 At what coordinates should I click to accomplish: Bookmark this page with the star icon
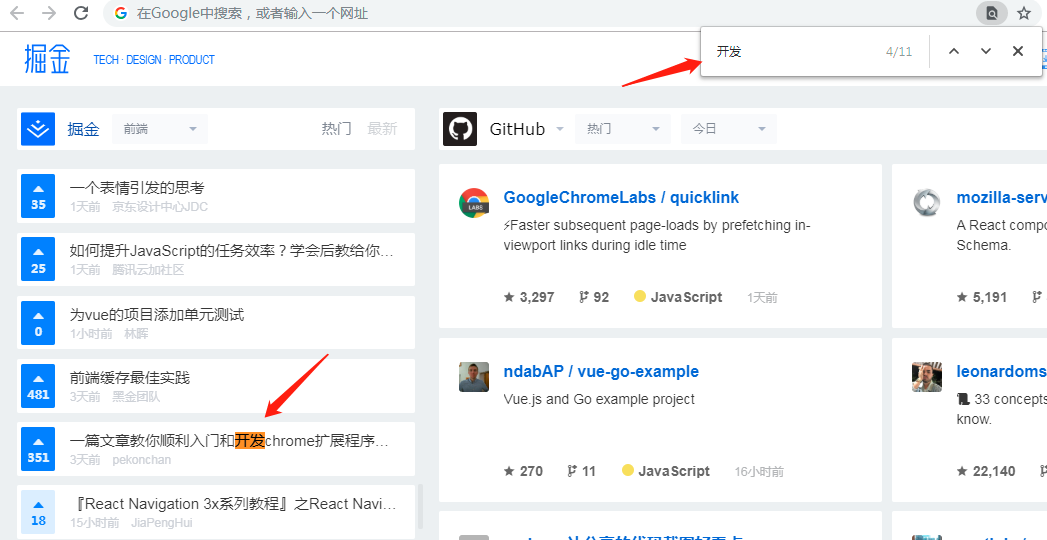(1024, 13)
